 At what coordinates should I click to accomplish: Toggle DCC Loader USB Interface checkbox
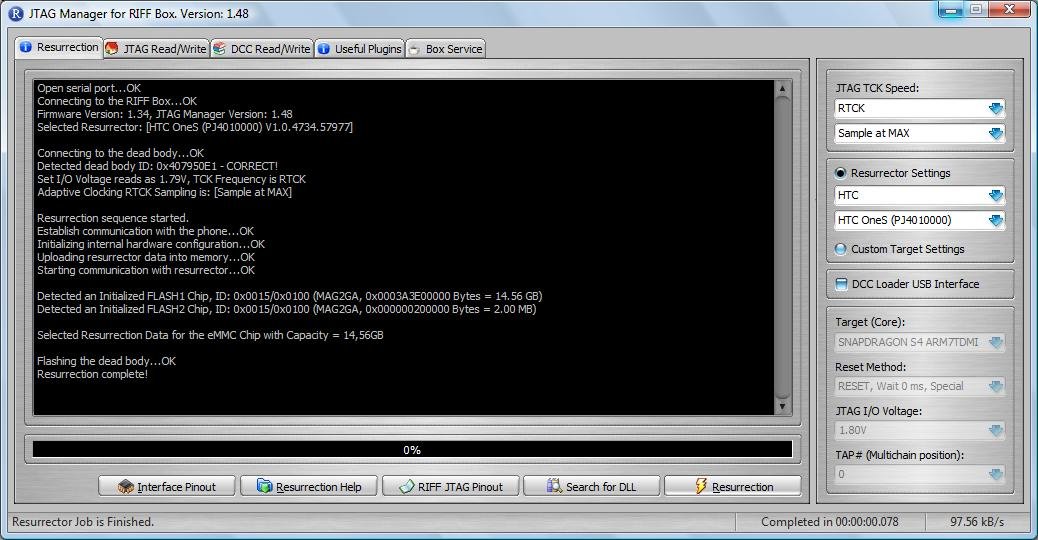point(841,285)
